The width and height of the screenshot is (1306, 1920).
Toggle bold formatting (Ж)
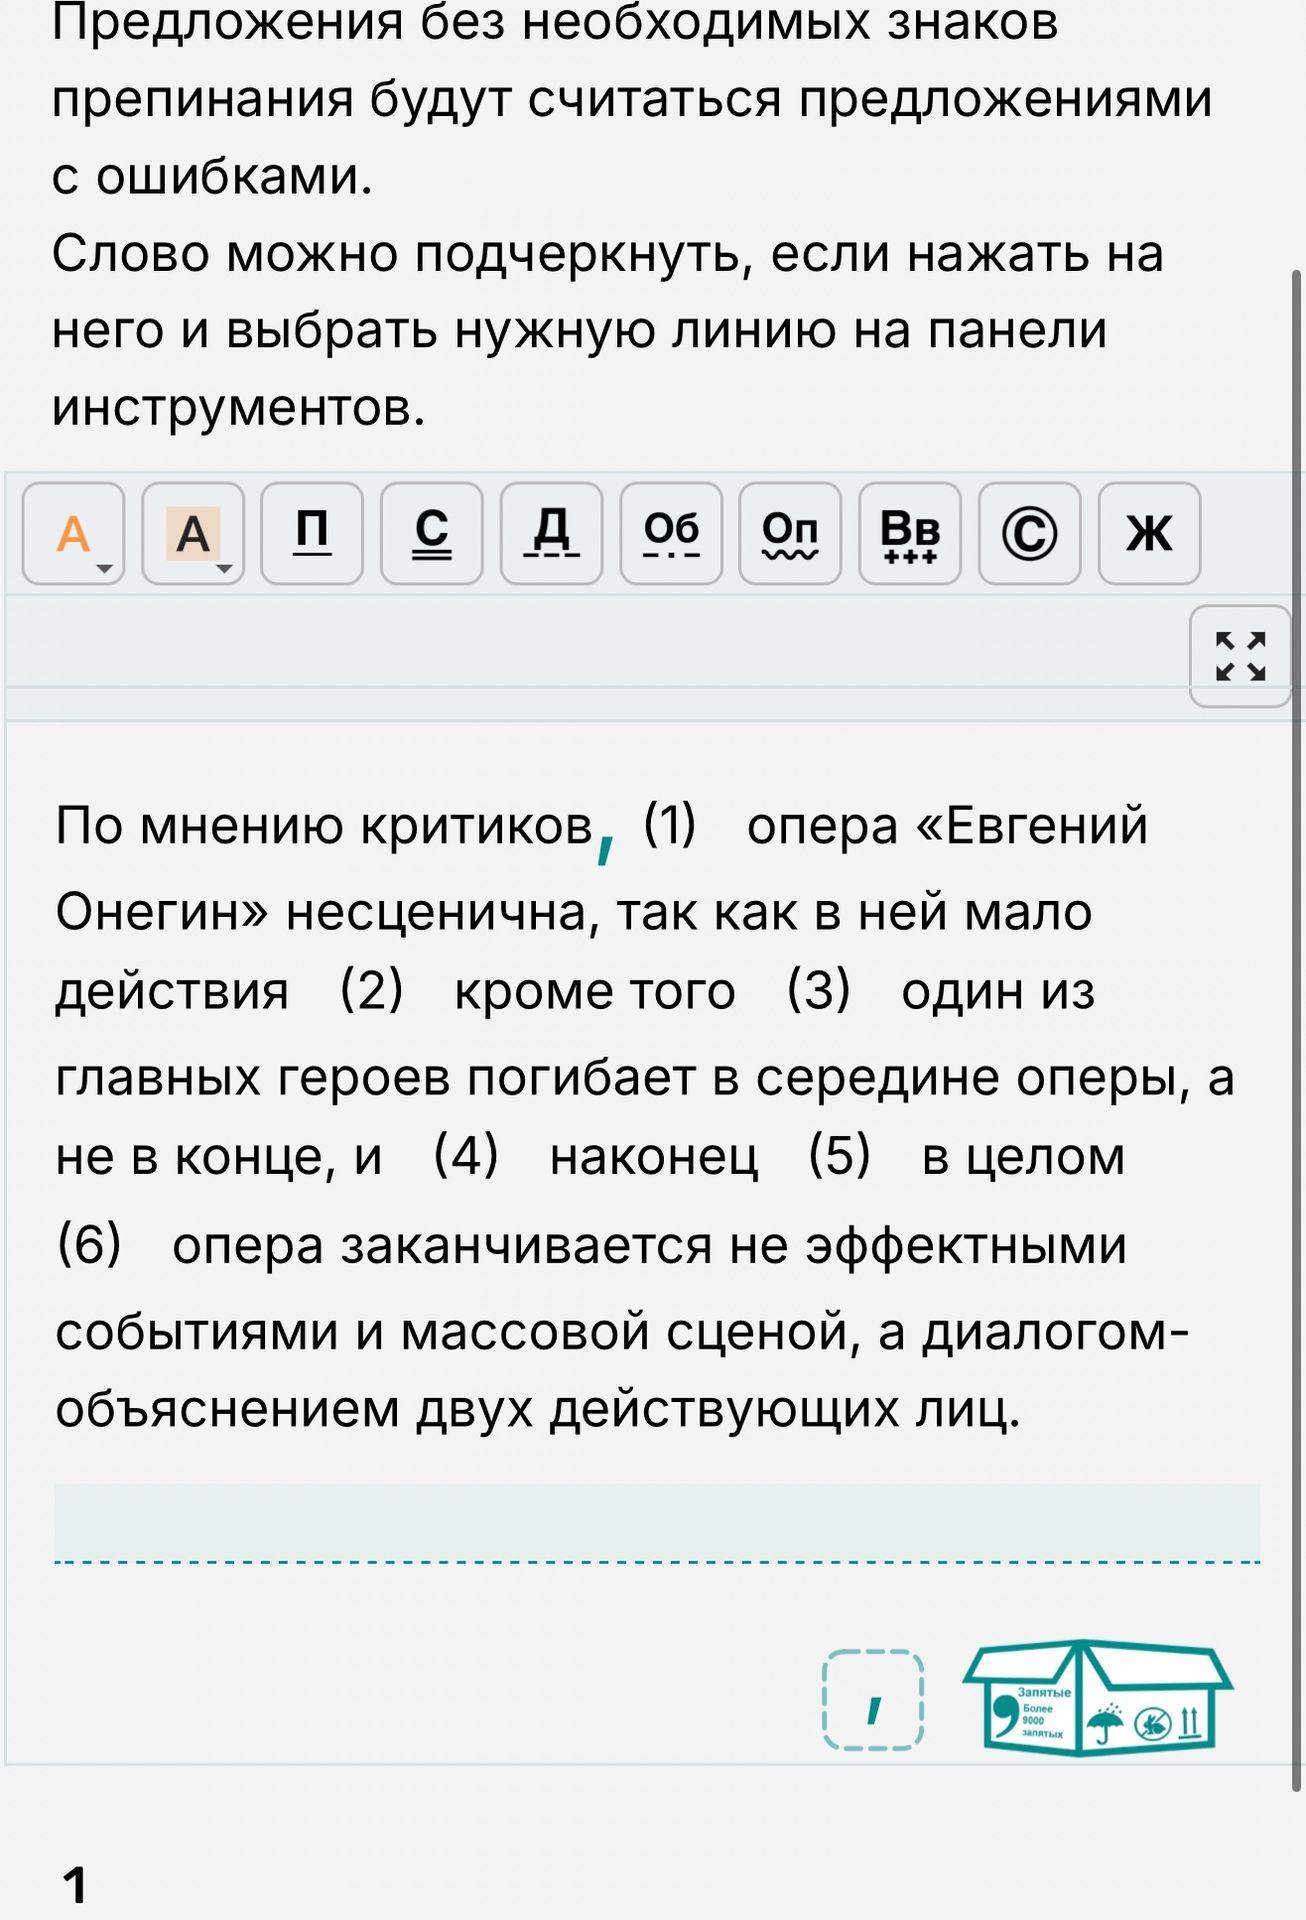pyautogui.click(x=1149, y=533)
